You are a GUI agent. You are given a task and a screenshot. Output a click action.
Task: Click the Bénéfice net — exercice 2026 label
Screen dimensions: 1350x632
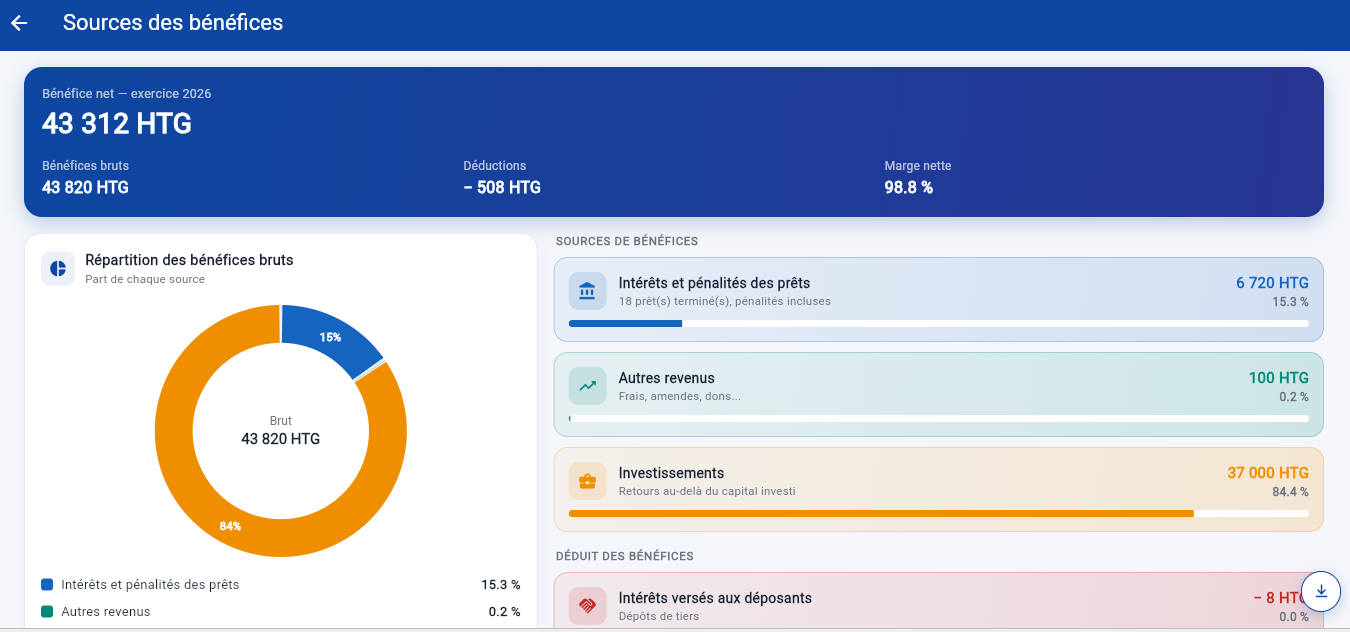coord(127,94)
